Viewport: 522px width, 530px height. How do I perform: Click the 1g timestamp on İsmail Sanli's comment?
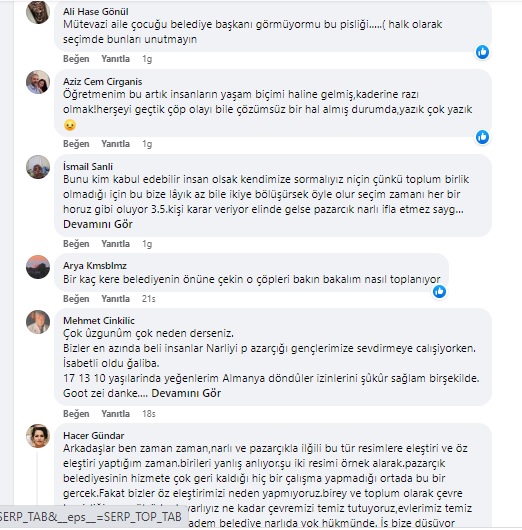pos(147,244)
